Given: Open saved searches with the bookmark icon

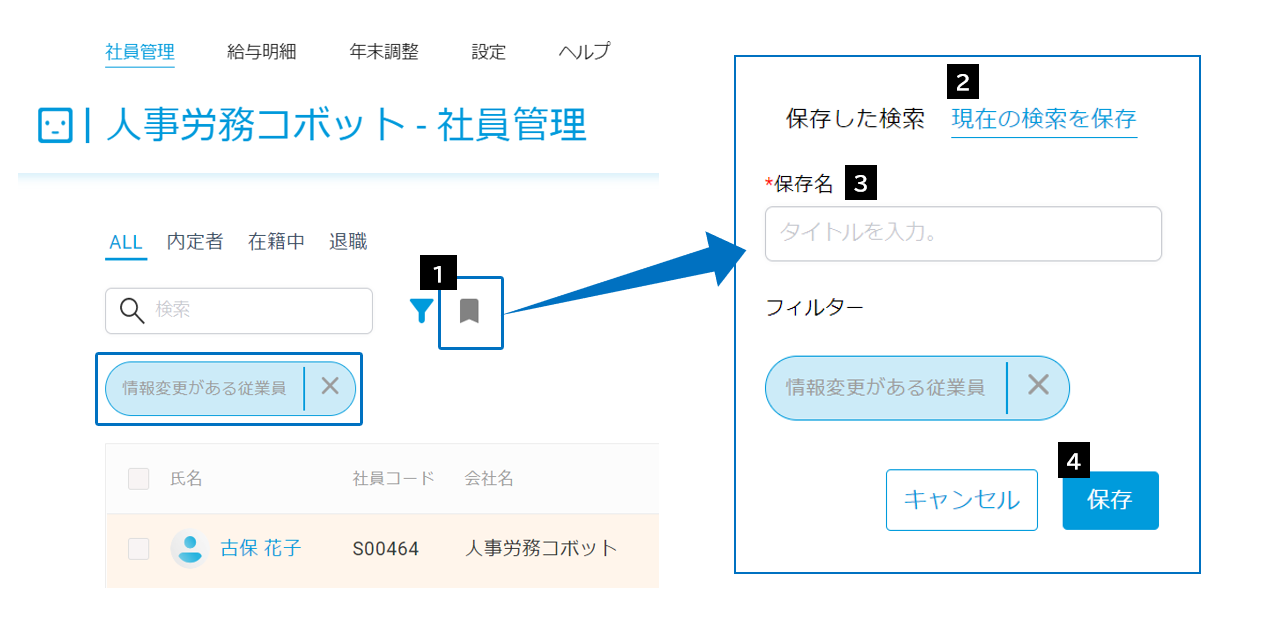Looking at the screenshot, I should tap(469, 311).
